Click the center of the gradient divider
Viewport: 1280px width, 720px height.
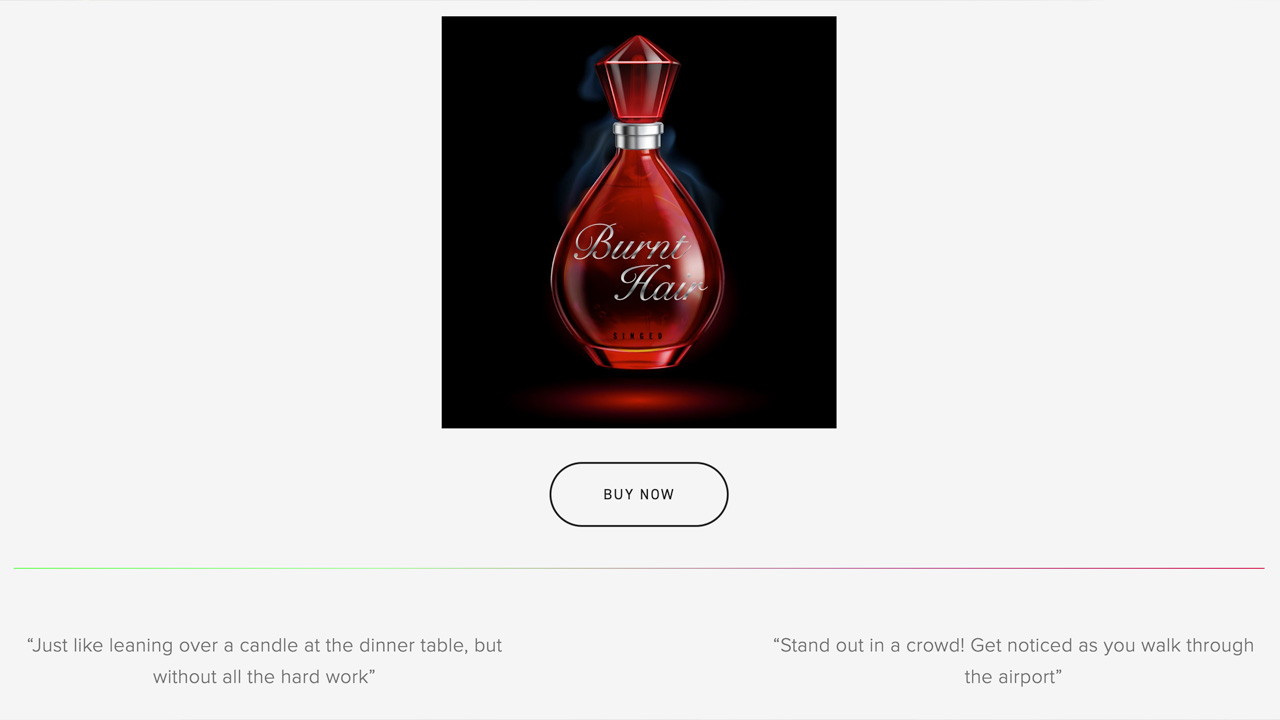(x=639, y=568)
